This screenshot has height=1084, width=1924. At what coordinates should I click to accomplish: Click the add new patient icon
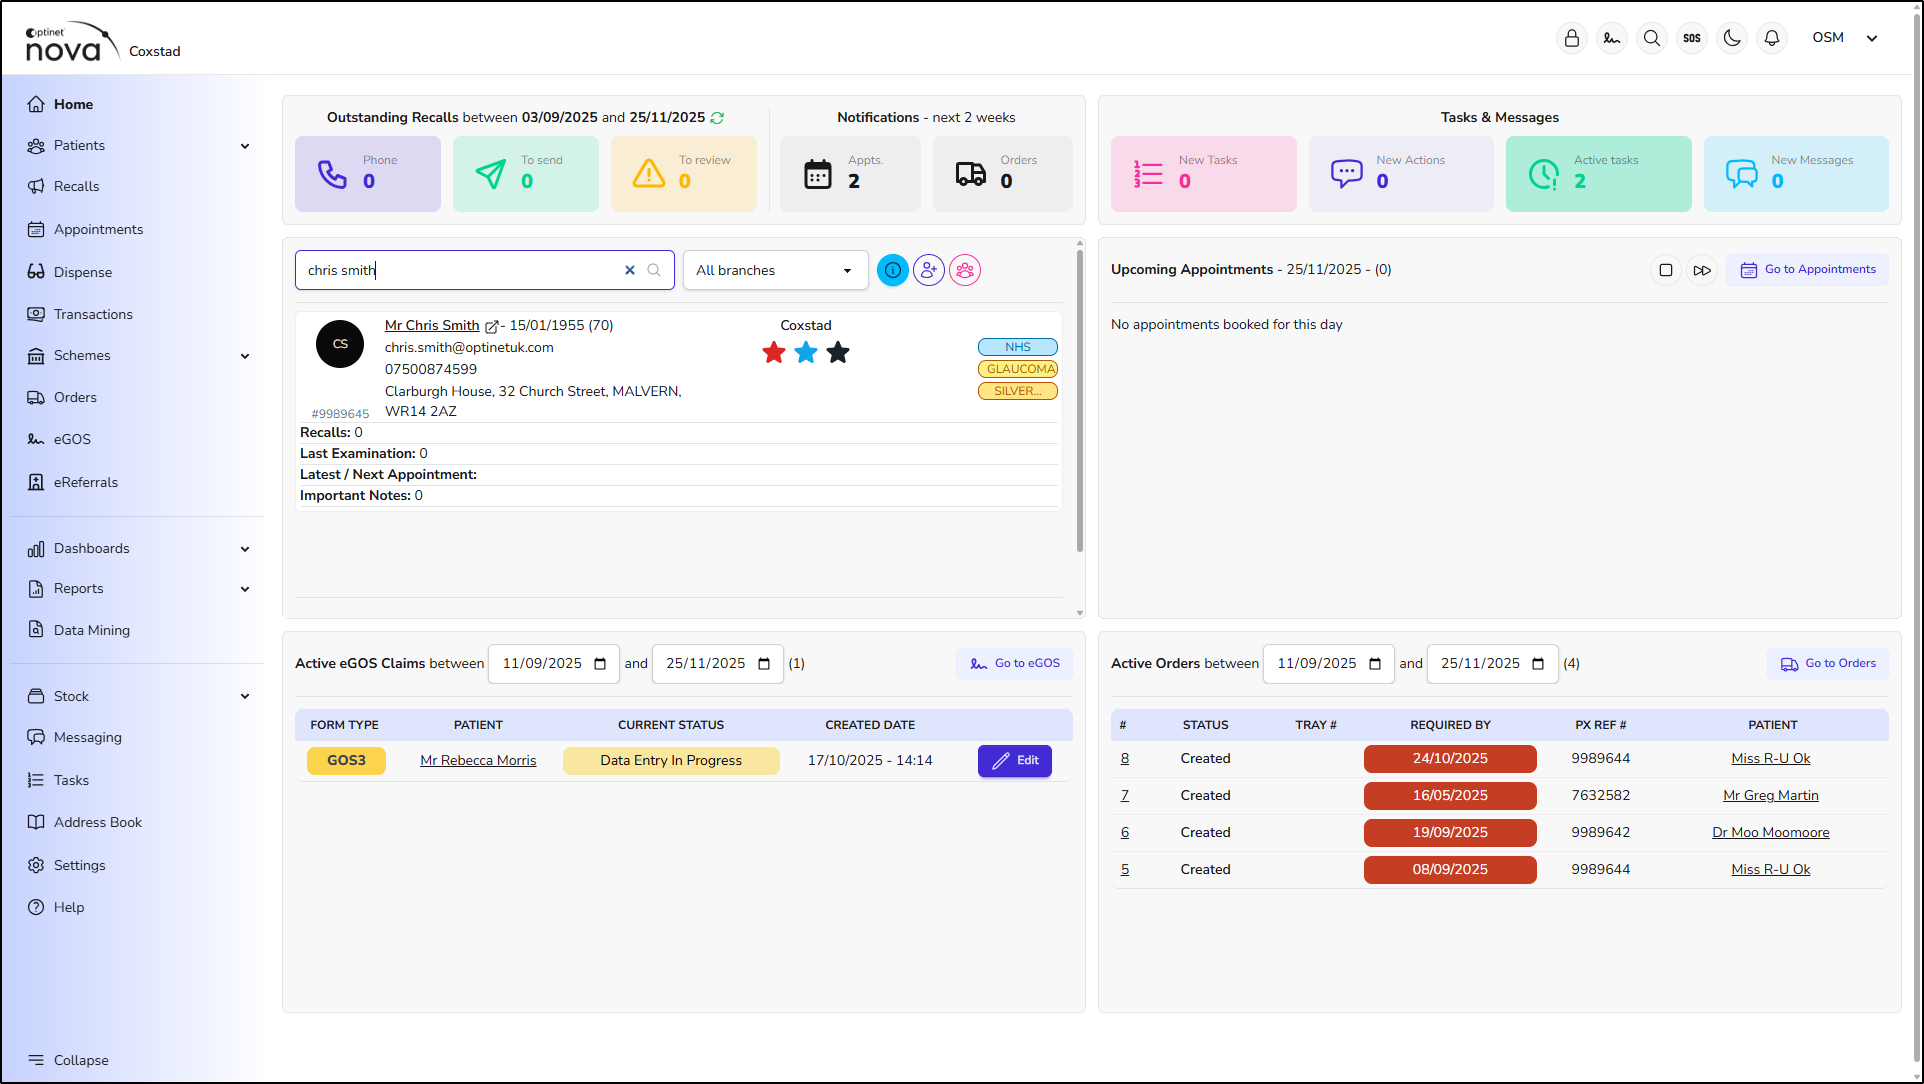pyautogui.click(x=929, y=270)
